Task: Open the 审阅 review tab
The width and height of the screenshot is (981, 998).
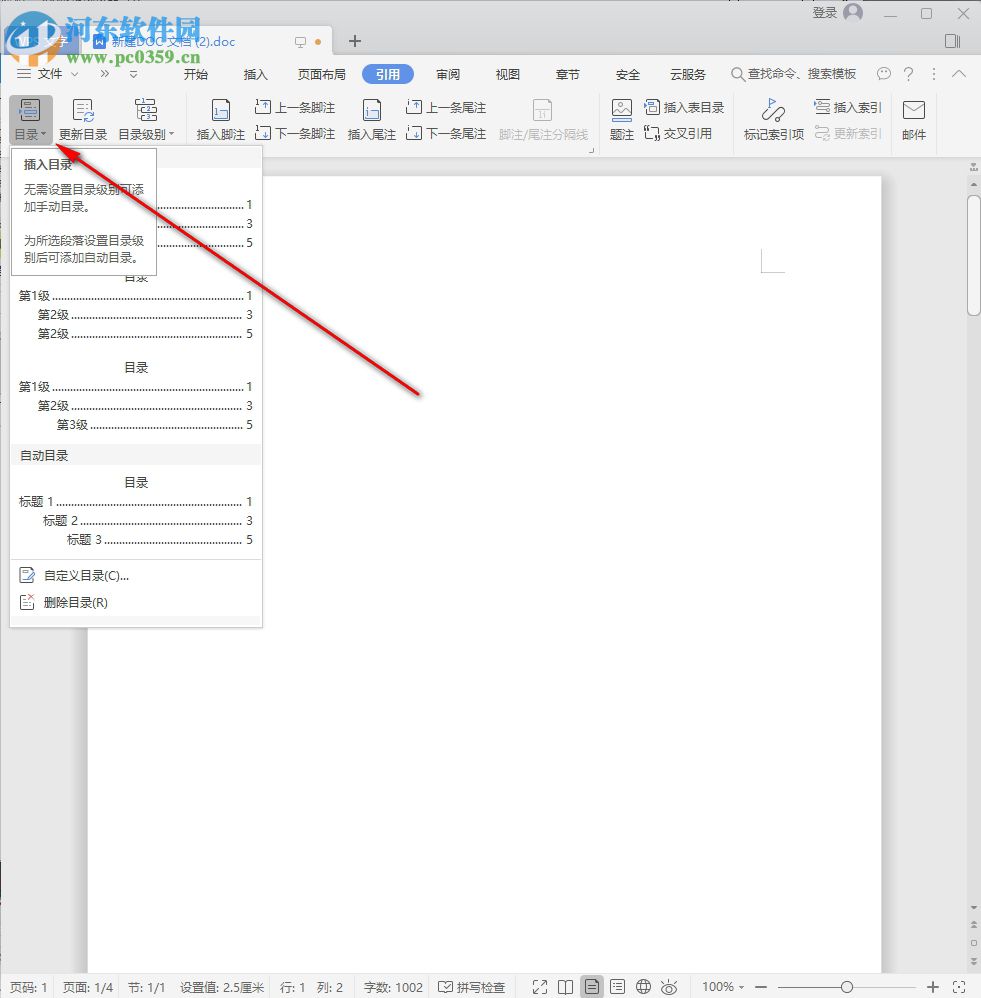Action: click(448, 74)
